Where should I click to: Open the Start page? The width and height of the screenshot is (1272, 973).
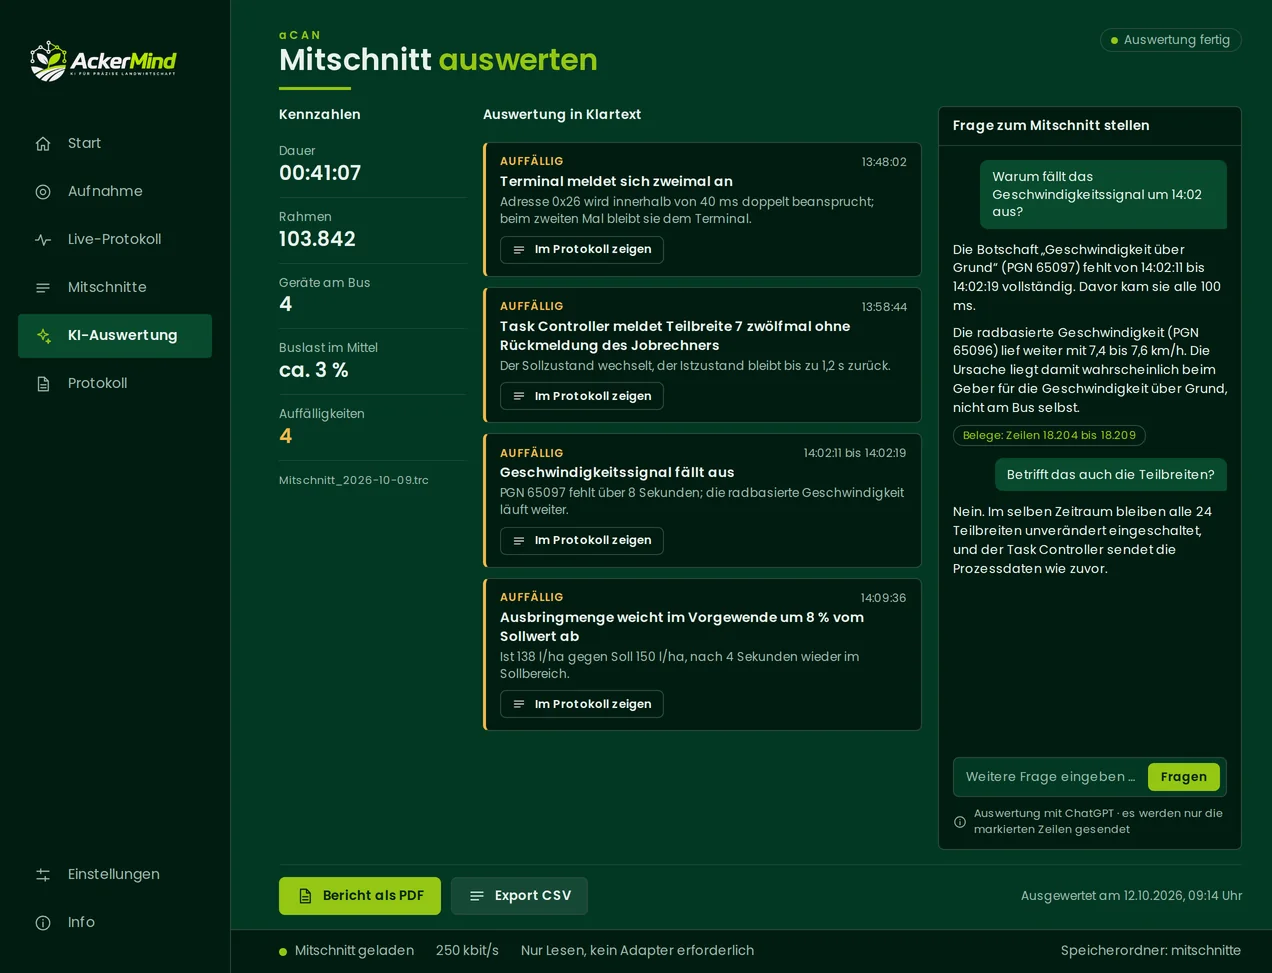(x=115, y=143)
